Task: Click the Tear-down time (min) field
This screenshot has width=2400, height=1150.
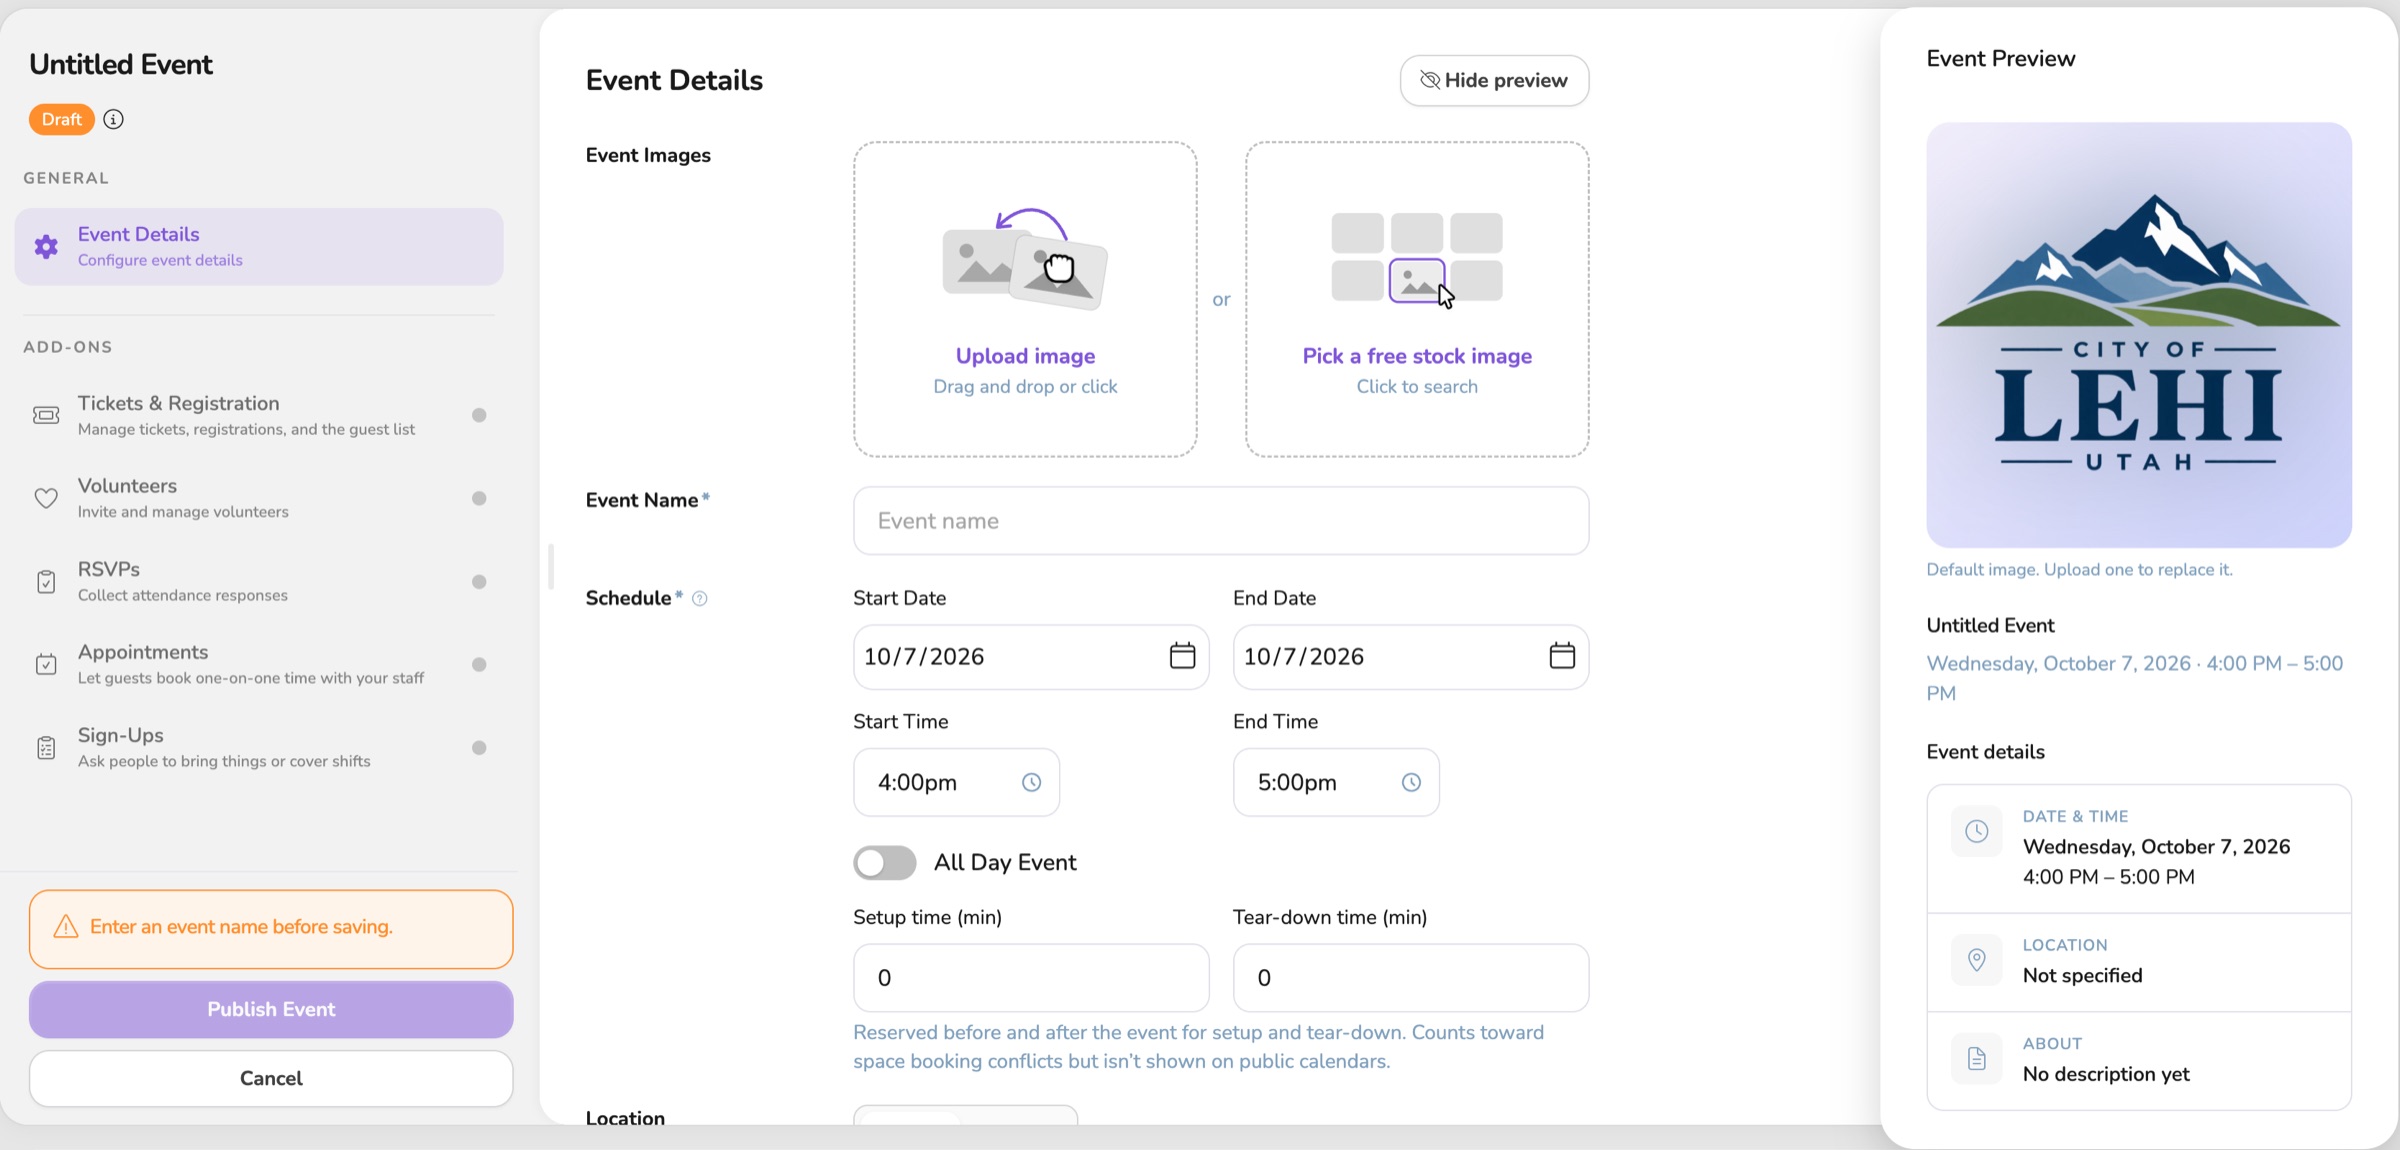Action: click(1411, 978)
